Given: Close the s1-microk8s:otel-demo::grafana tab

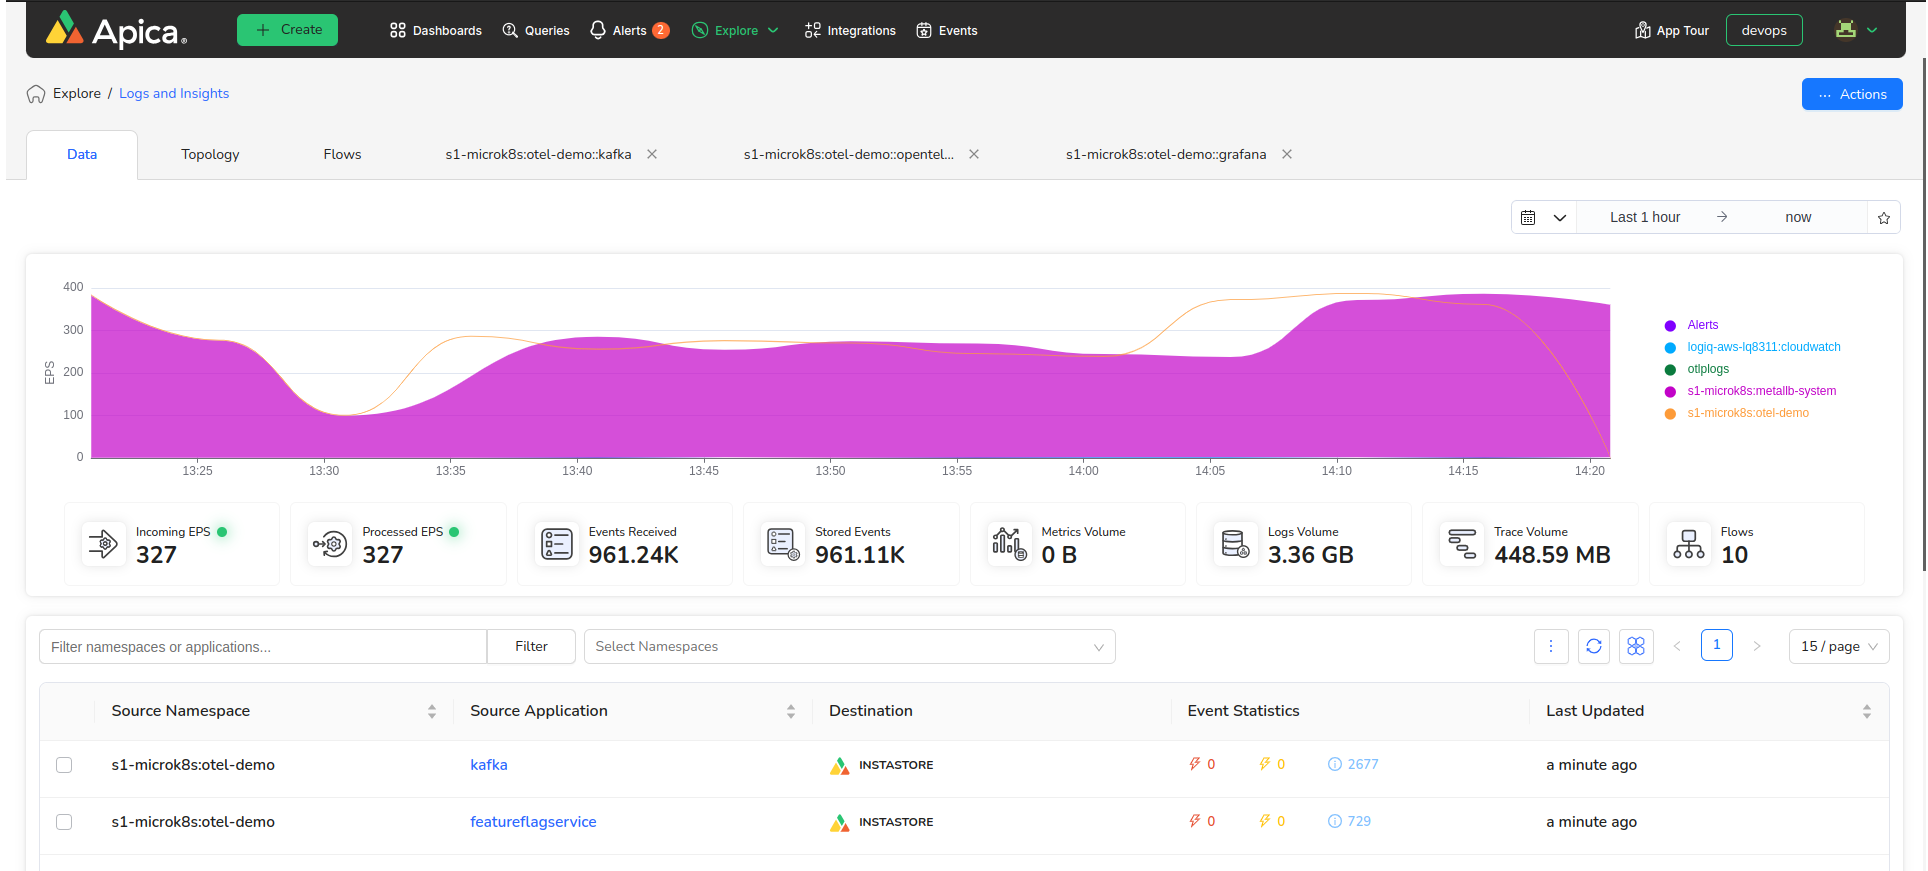Looking at the screenshot, I should tap(1287, 155).
